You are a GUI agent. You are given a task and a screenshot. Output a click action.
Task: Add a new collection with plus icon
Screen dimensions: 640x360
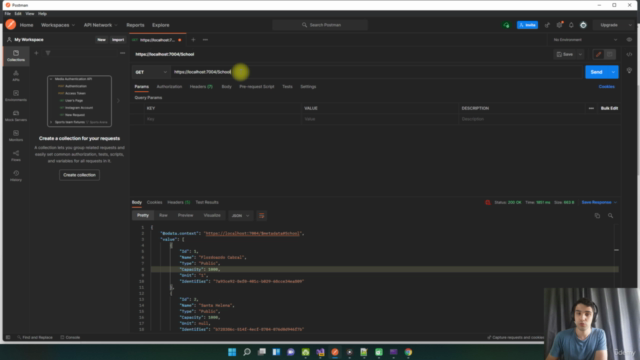pyautogui.click(x=36, y=53)
